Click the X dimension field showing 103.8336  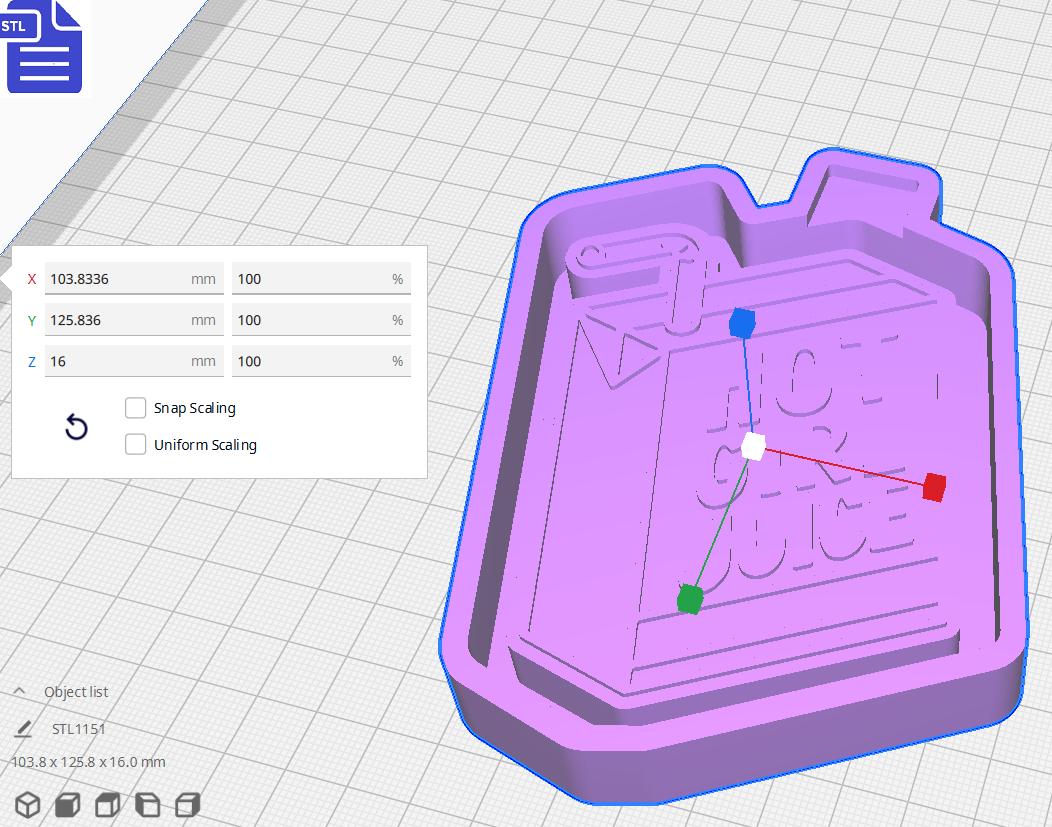pos(134,278)
